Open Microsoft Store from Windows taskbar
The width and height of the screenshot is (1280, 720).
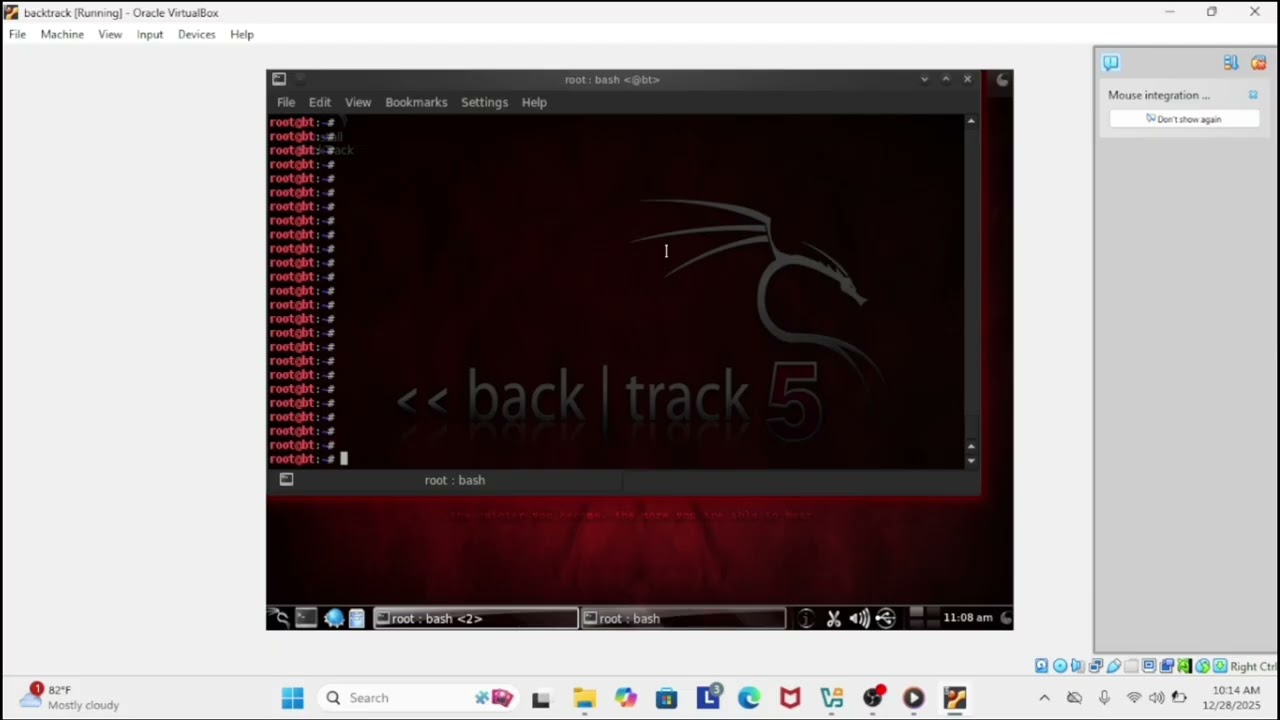666,698
